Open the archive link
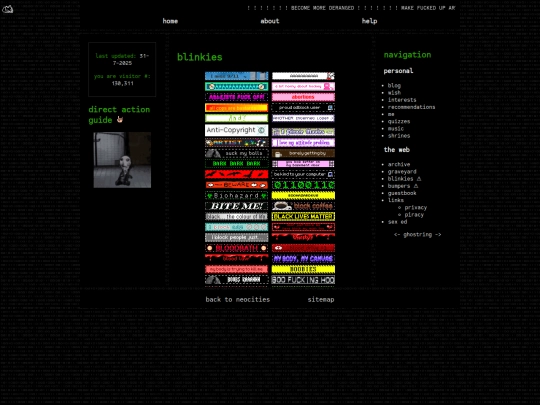 (x=399, y=164)
